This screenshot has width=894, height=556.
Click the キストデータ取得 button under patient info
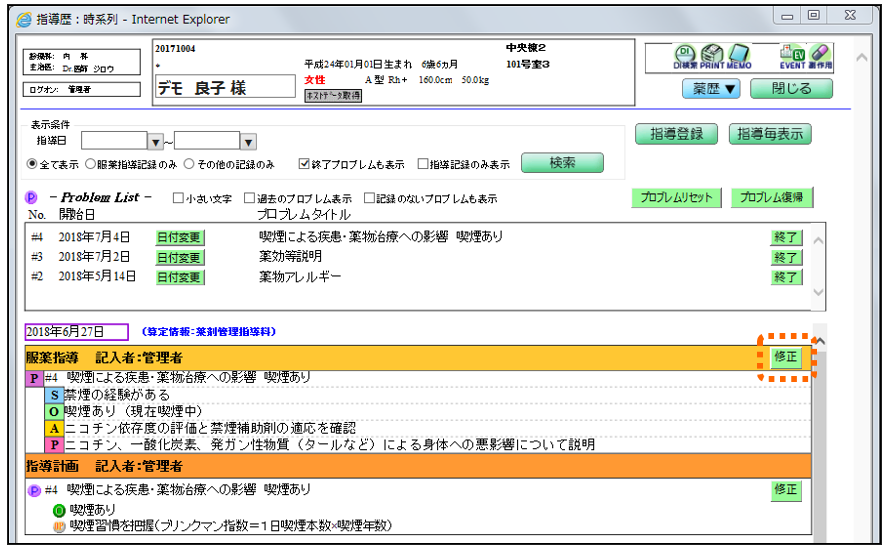click(x=333, y=95)
